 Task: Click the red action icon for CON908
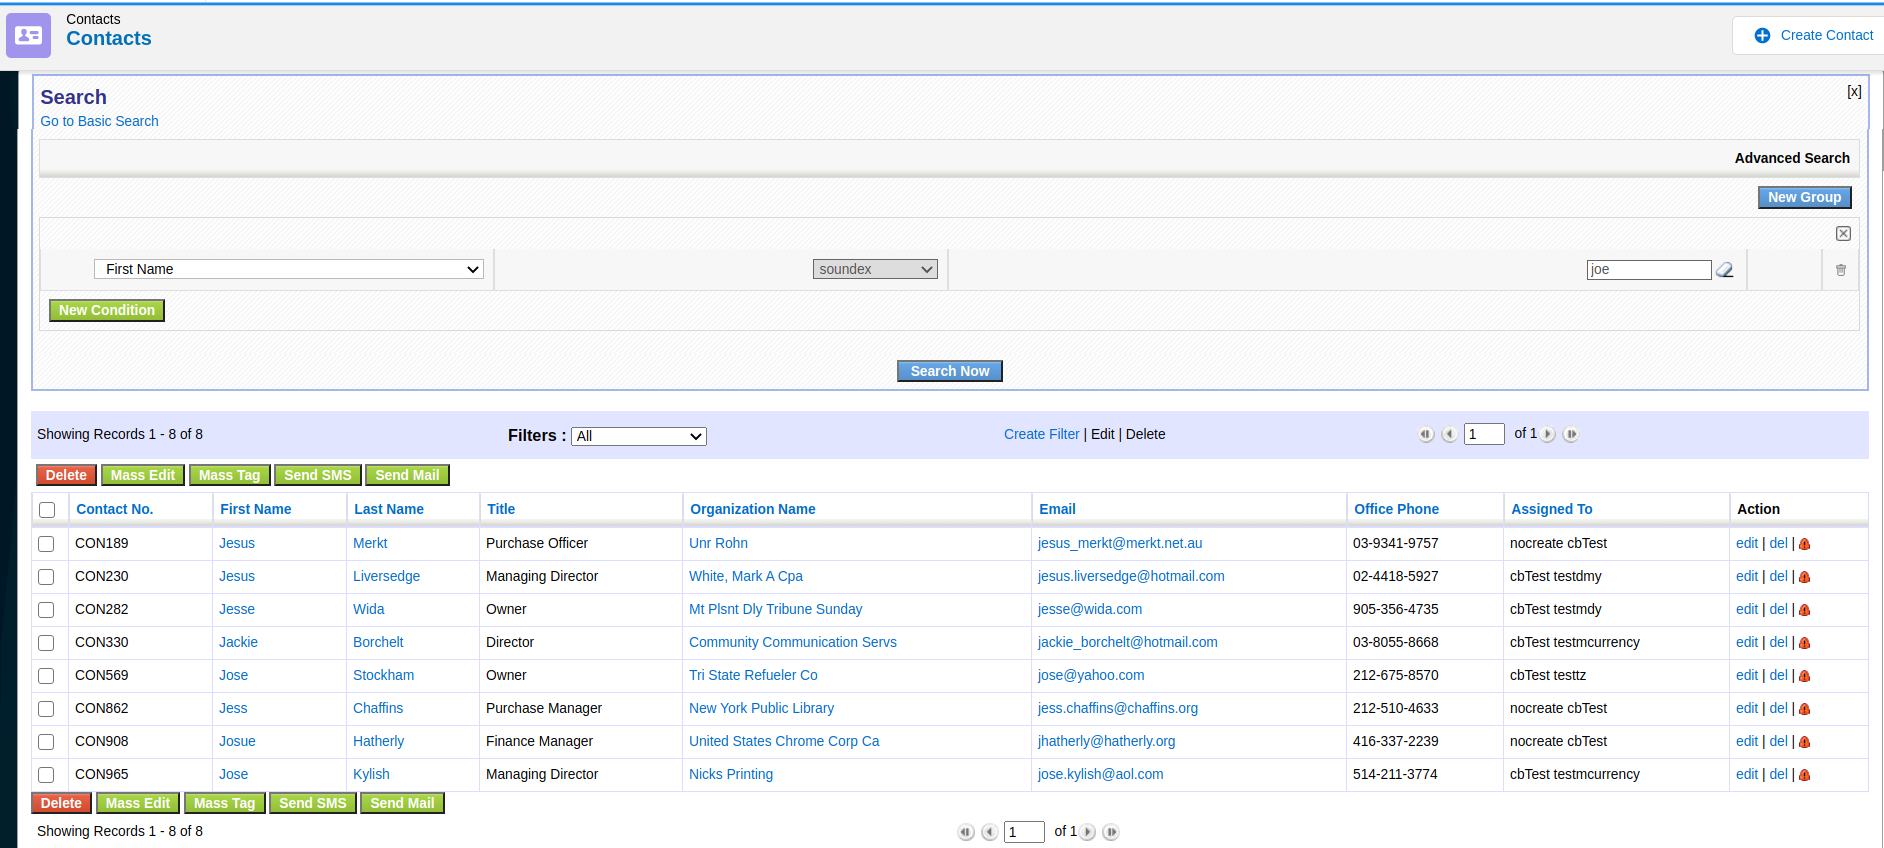tap(1805, 742)
